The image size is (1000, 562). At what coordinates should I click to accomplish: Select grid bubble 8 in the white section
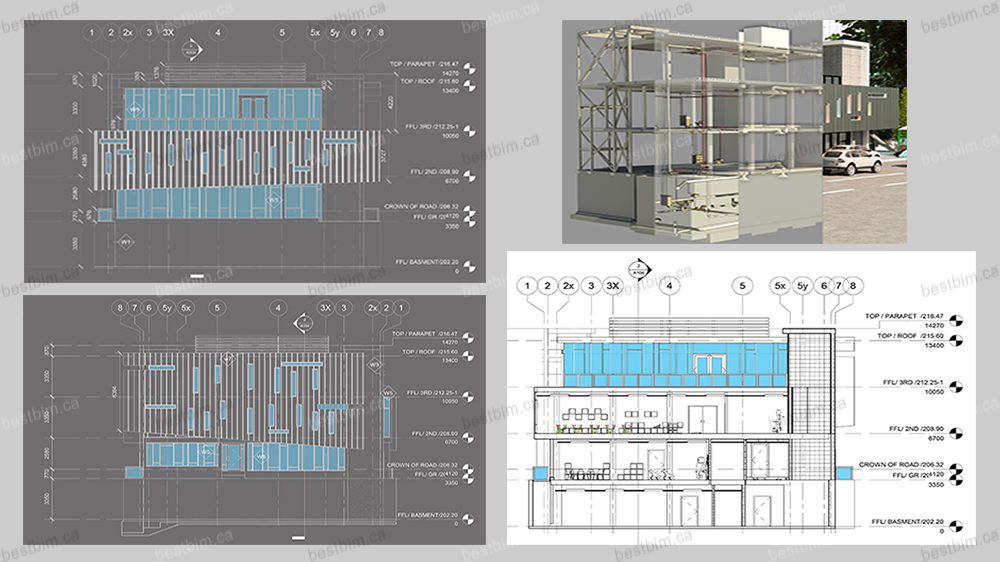(853, 286)
